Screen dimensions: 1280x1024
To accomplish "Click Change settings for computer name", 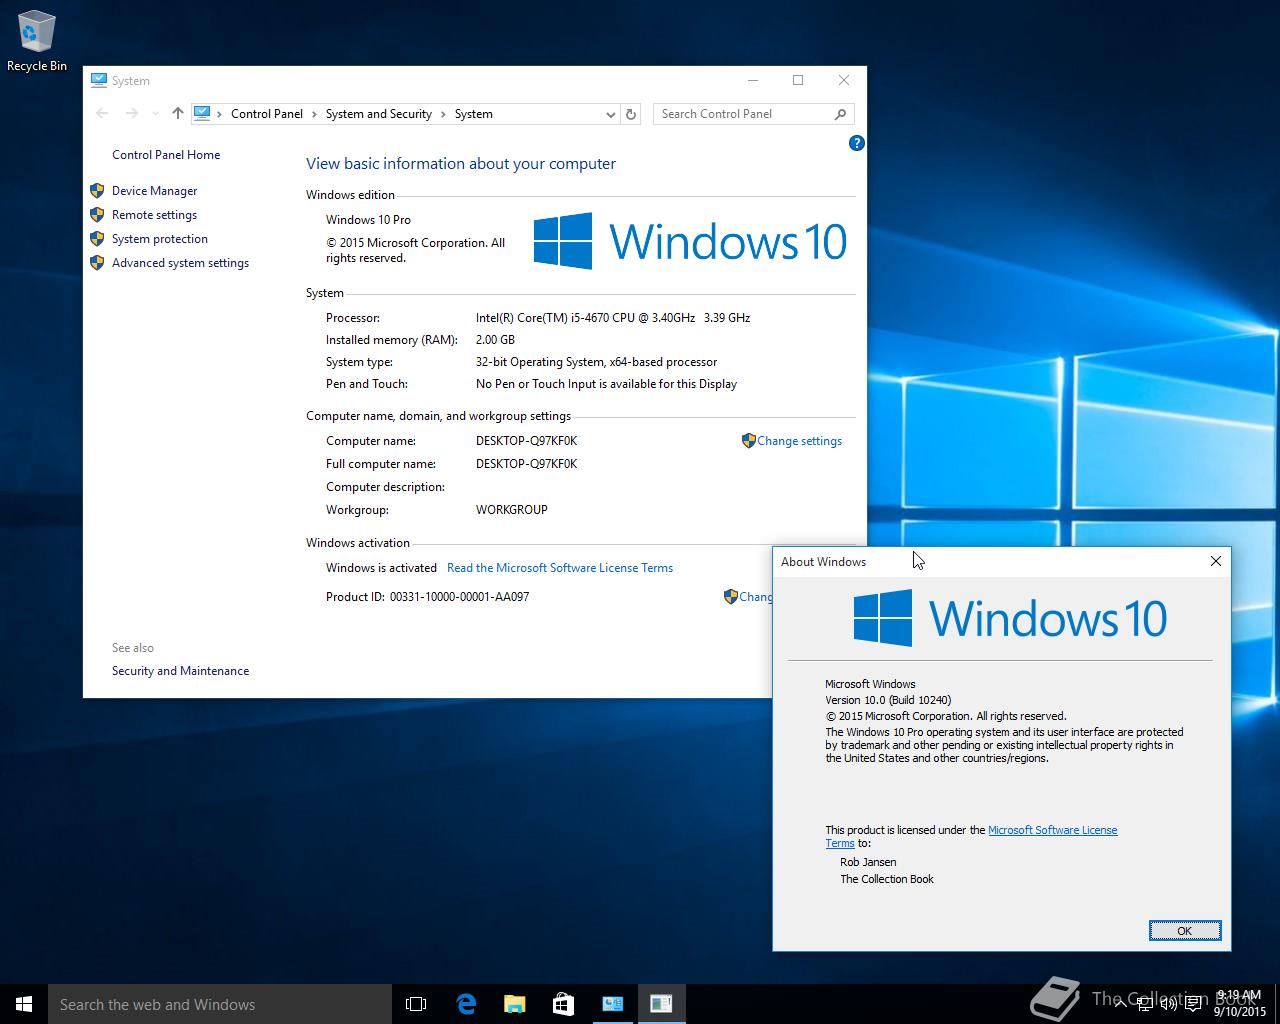I will 799,441.
